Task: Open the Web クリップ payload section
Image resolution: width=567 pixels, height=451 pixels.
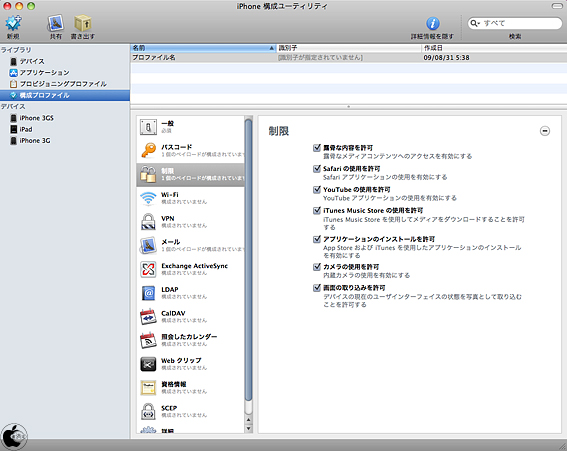Action: click(x=191, y=364)
